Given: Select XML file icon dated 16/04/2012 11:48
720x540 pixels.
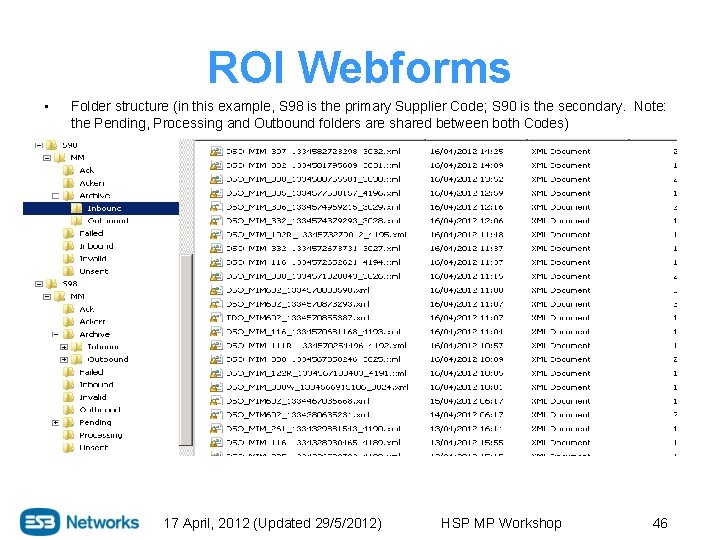Looking at the screenshot, I should point(216,234).
